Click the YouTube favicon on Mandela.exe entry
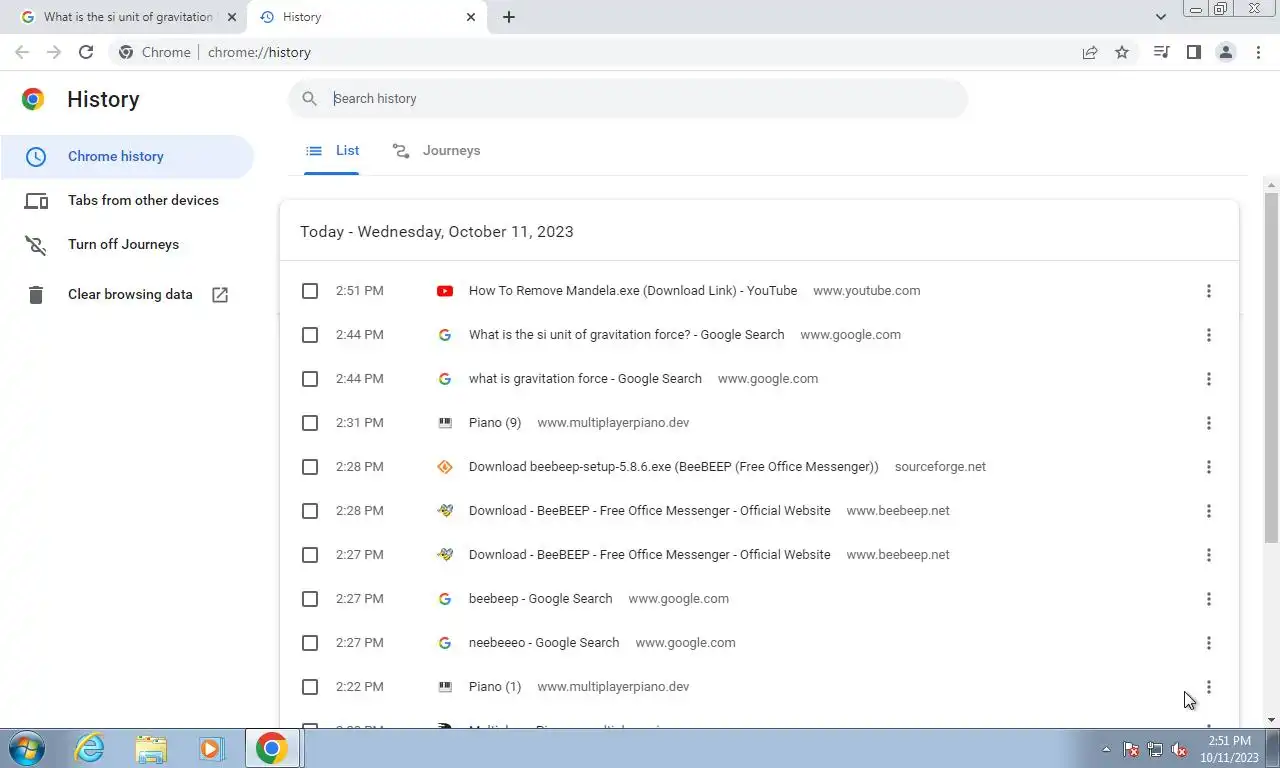 (x=445, y=291)
